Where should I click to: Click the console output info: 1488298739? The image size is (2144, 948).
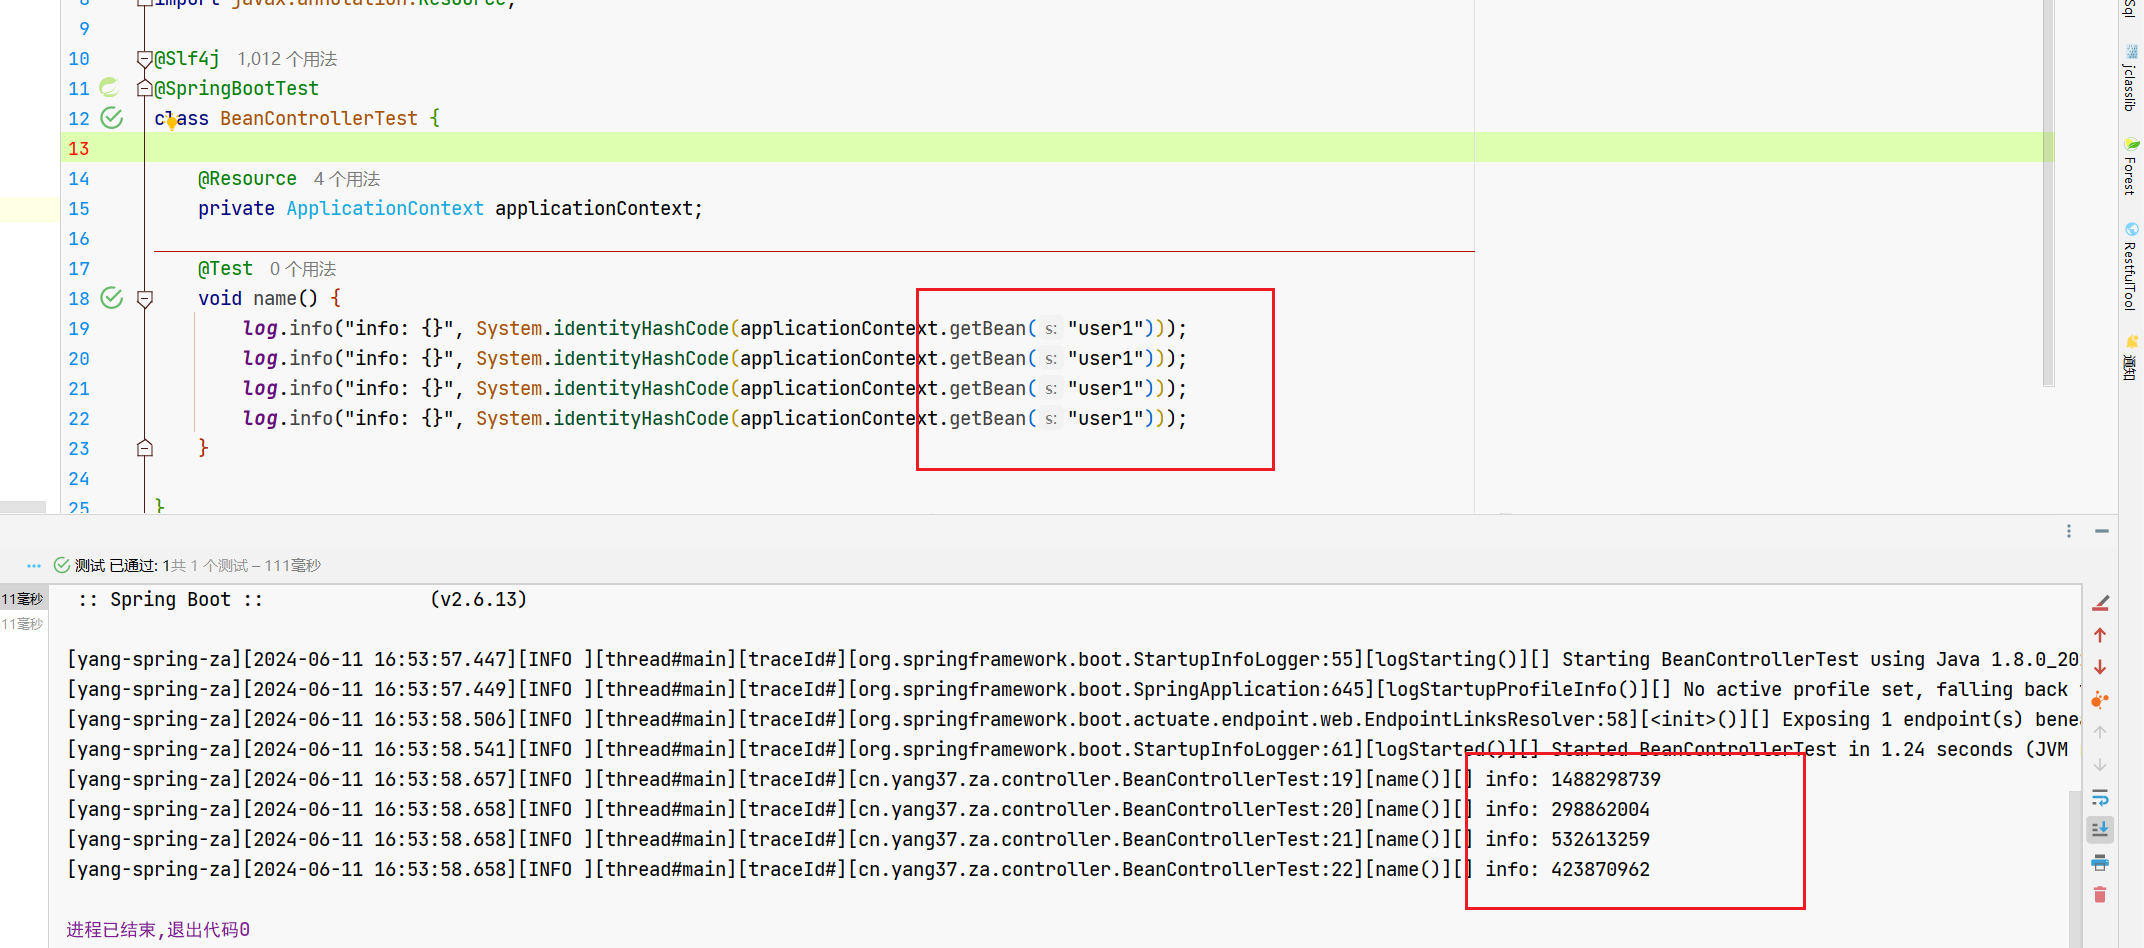tap(1573, 779)
